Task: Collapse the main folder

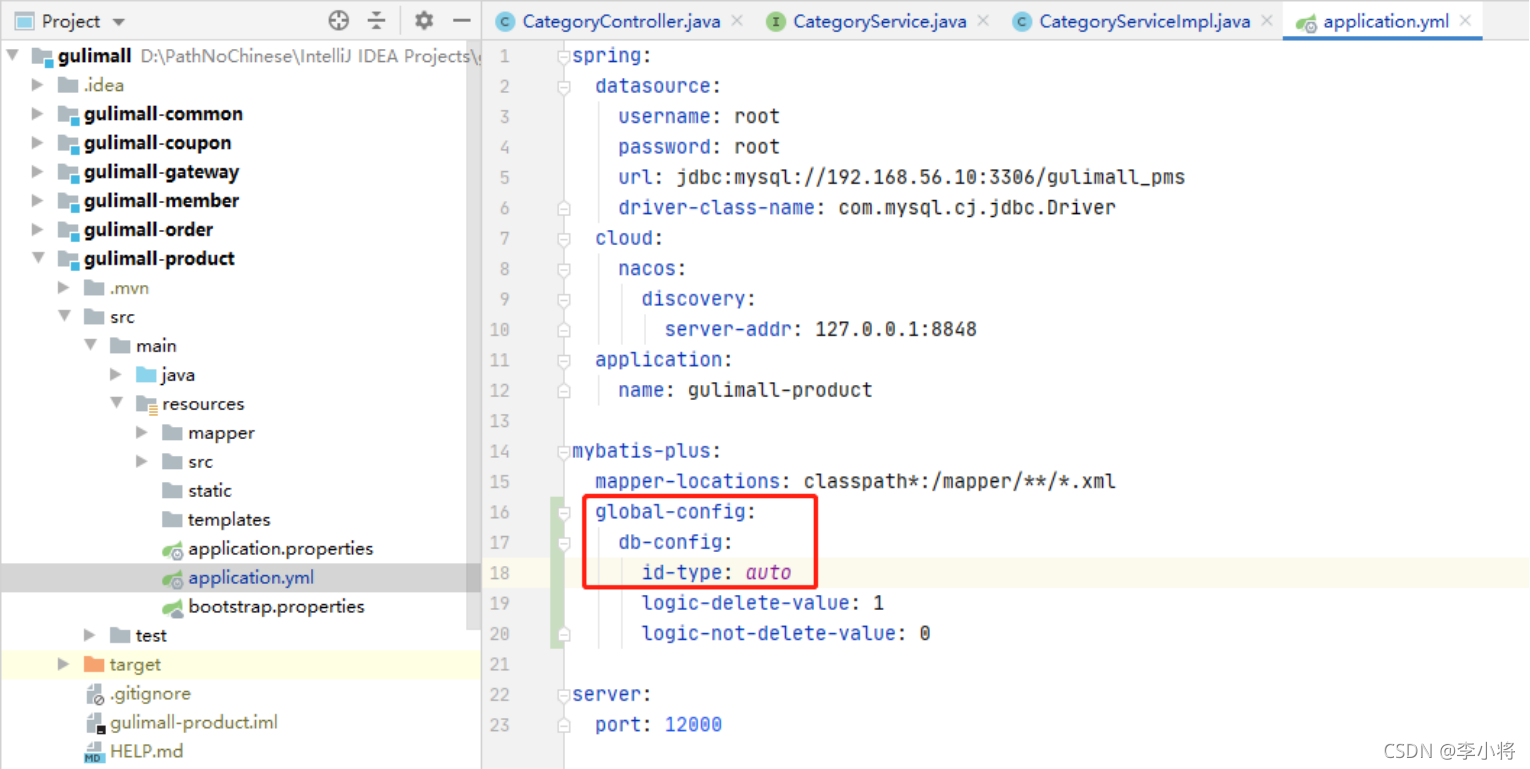Action: (x=90, y=345)
